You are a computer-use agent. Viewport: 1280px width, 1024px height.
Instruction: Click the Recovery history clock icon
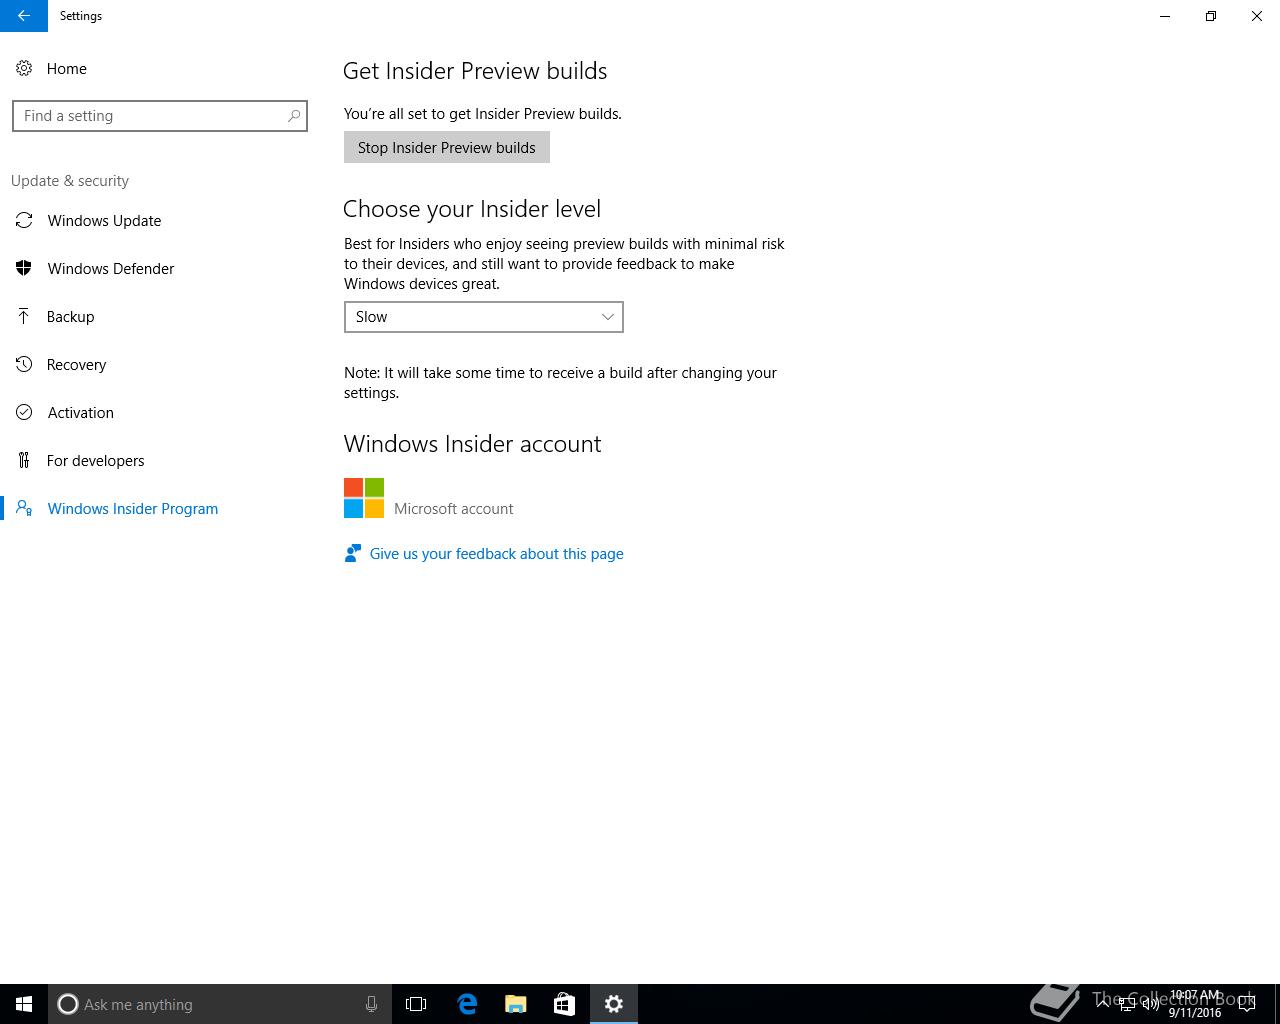click(x=24, y=364)
